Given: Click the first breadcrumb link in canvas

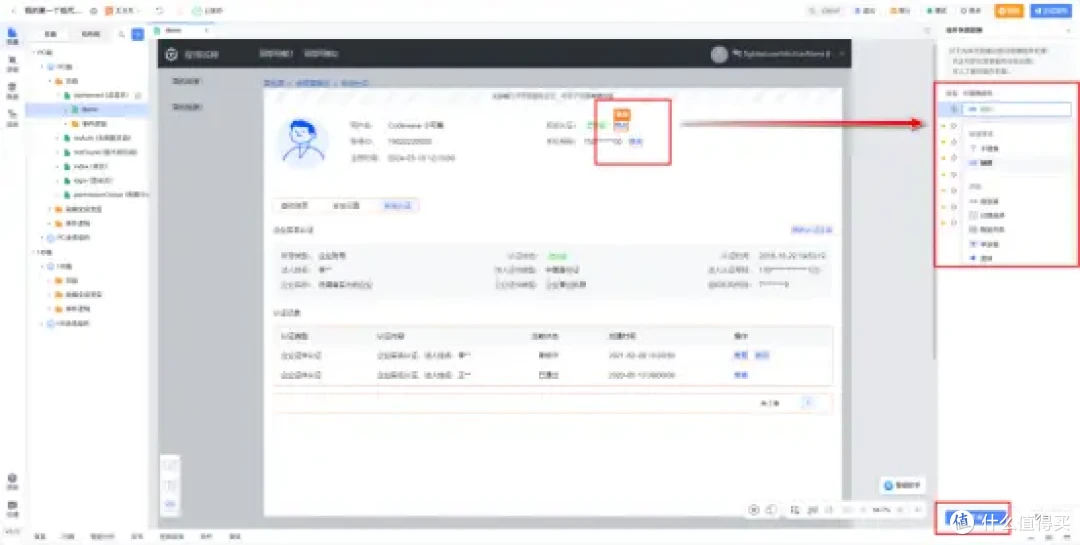Looking at the screenshot, I should click(x=273, y=83).
